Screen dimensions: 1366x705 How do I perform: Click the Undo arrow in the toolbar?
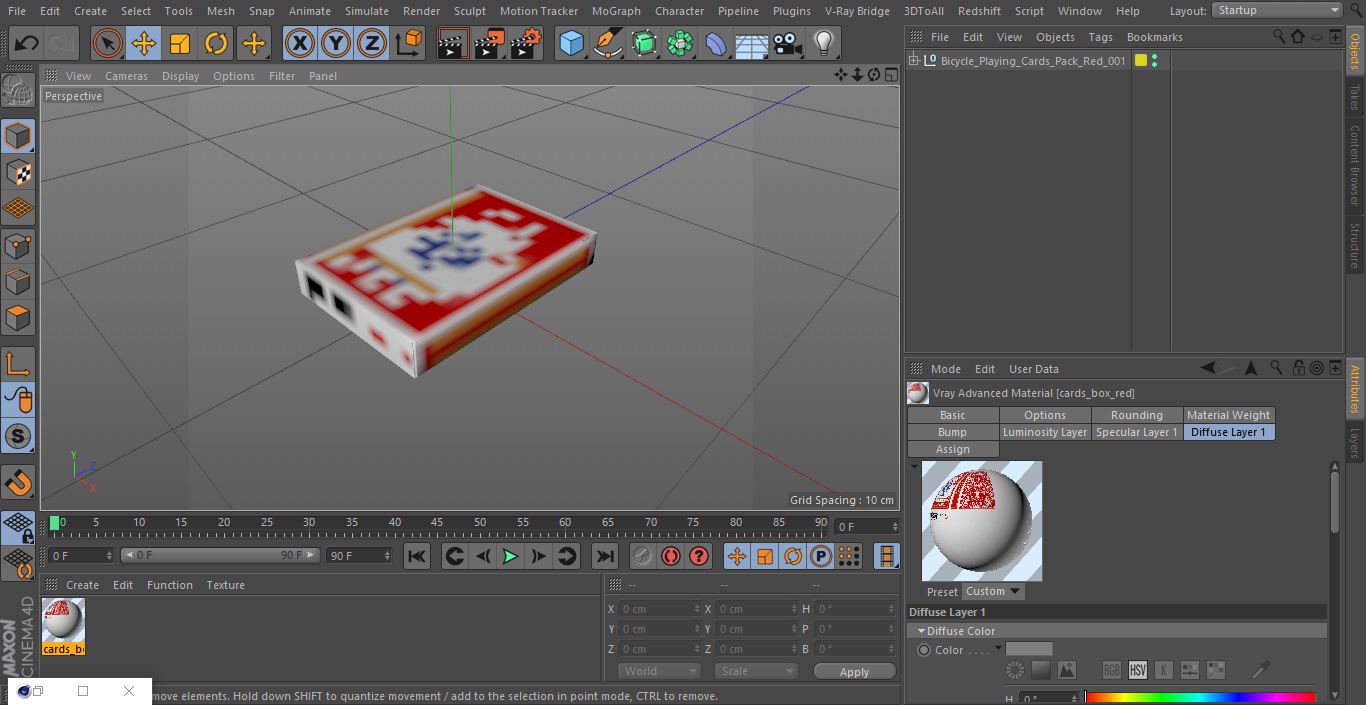26,44
